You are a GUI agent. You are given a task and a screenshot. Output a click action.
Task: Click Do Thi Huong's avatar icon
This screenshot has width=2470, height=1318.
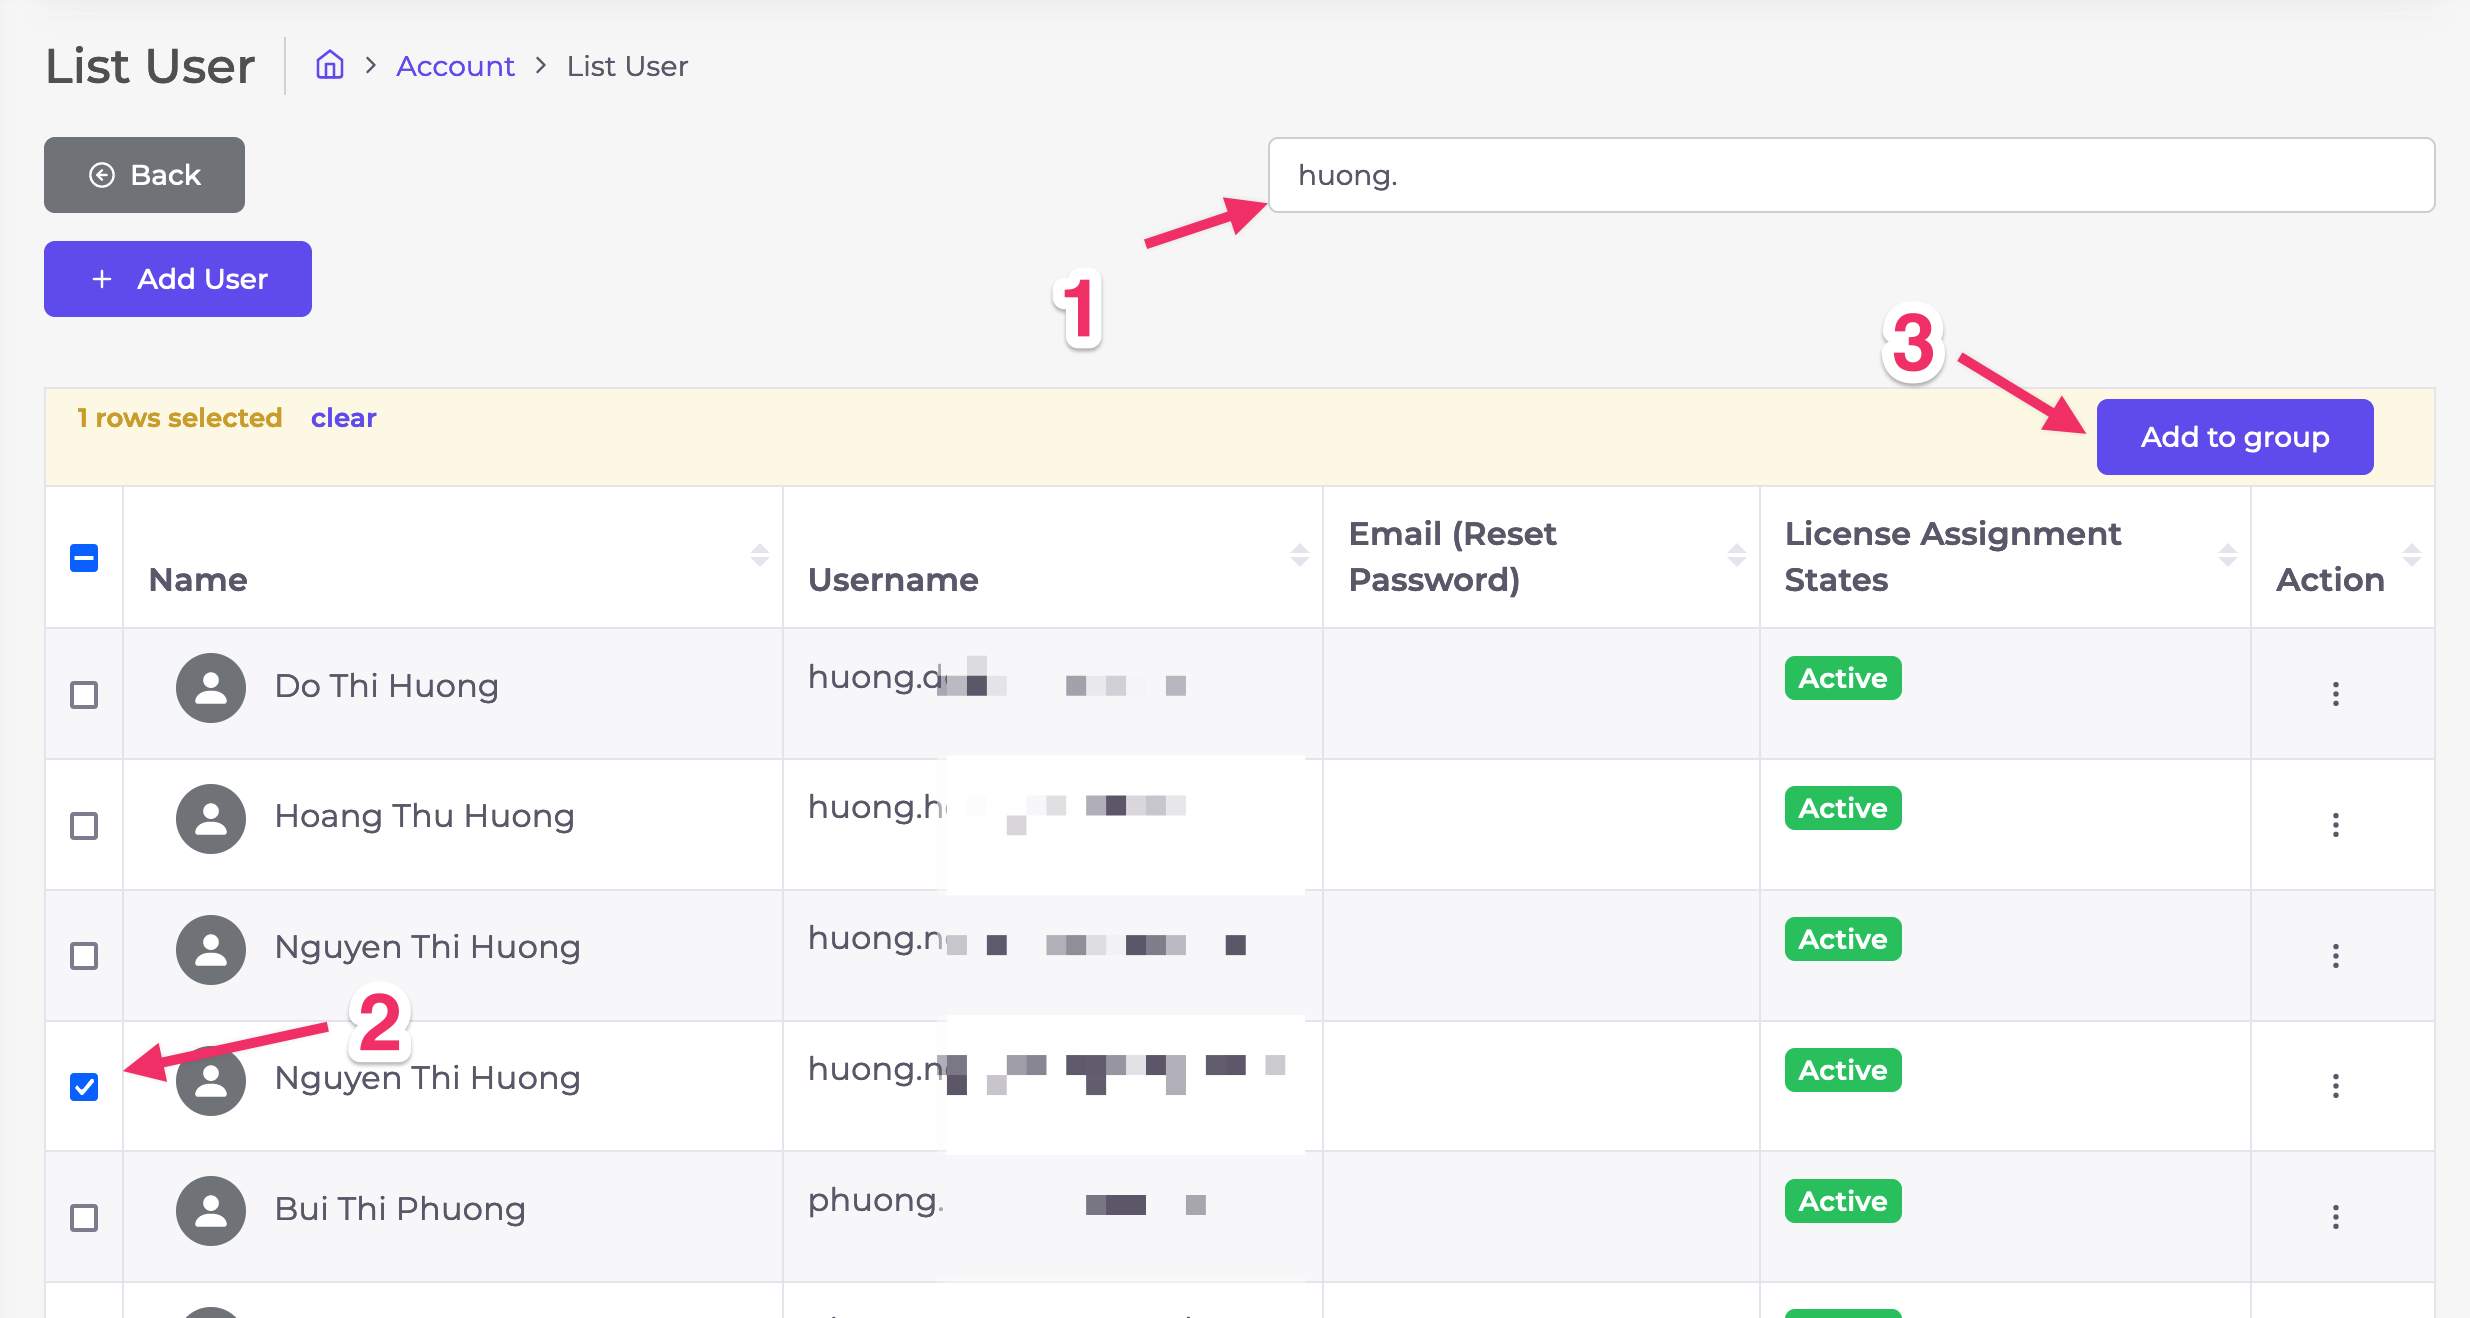[x=211, y=688]
